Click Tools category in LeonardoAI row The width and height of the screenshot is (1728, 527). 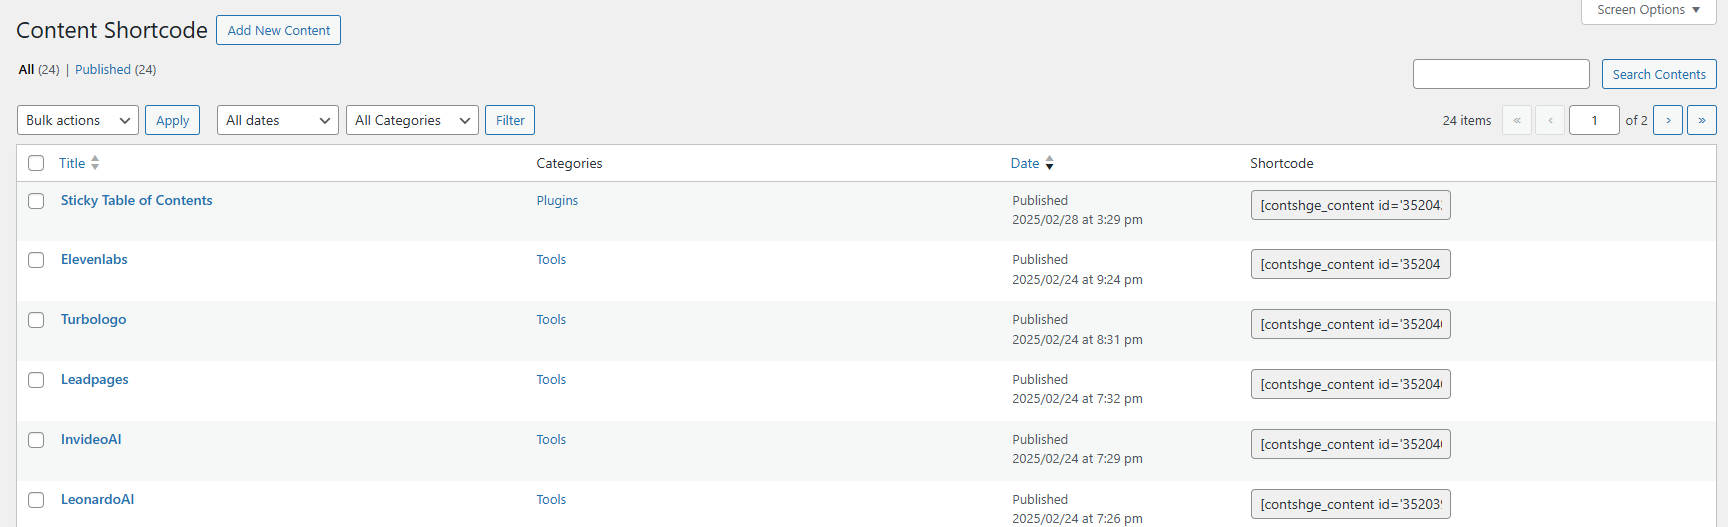pos(551,499)
